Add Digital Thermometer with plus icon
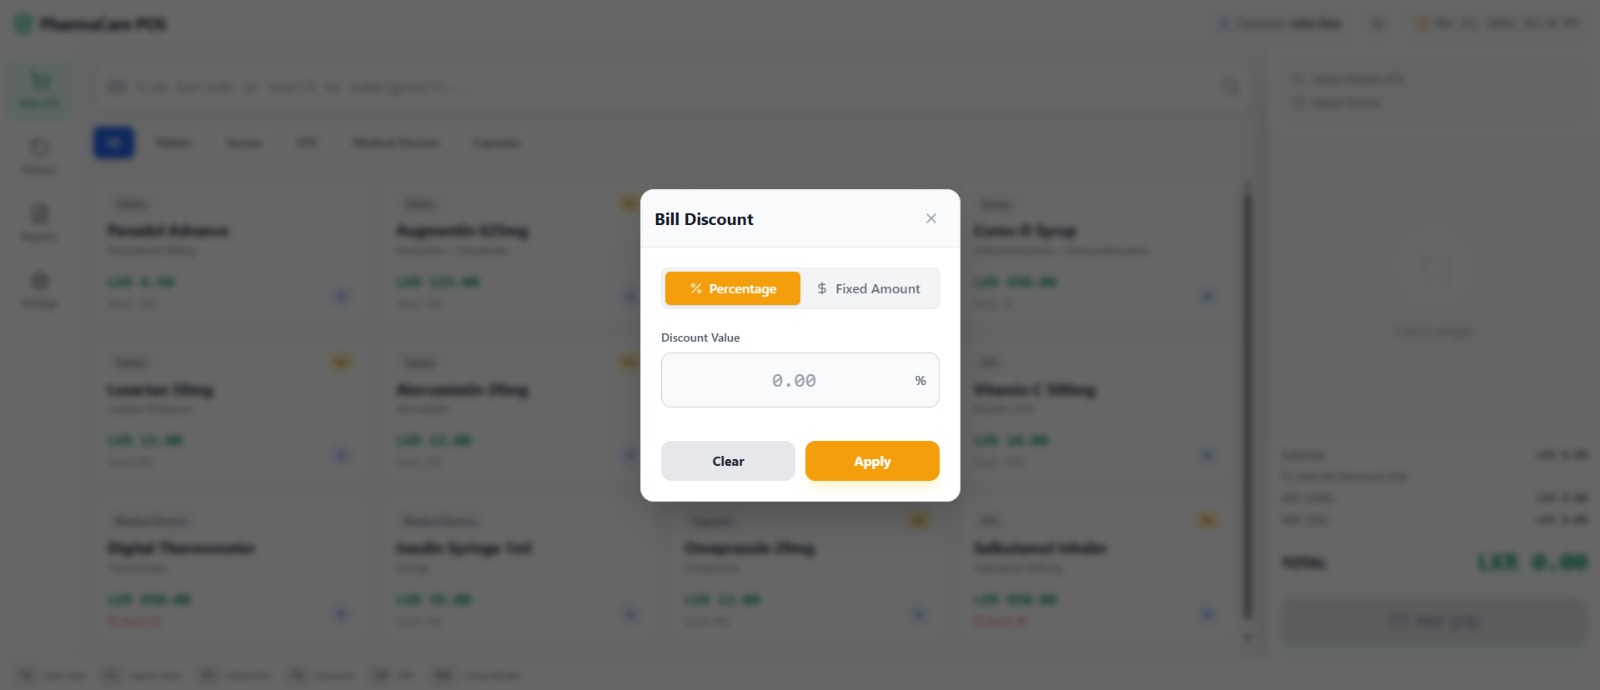Image resolution: width=1600 pixels, height=690 pixels. pyautogui.click(x=341, y=613)
